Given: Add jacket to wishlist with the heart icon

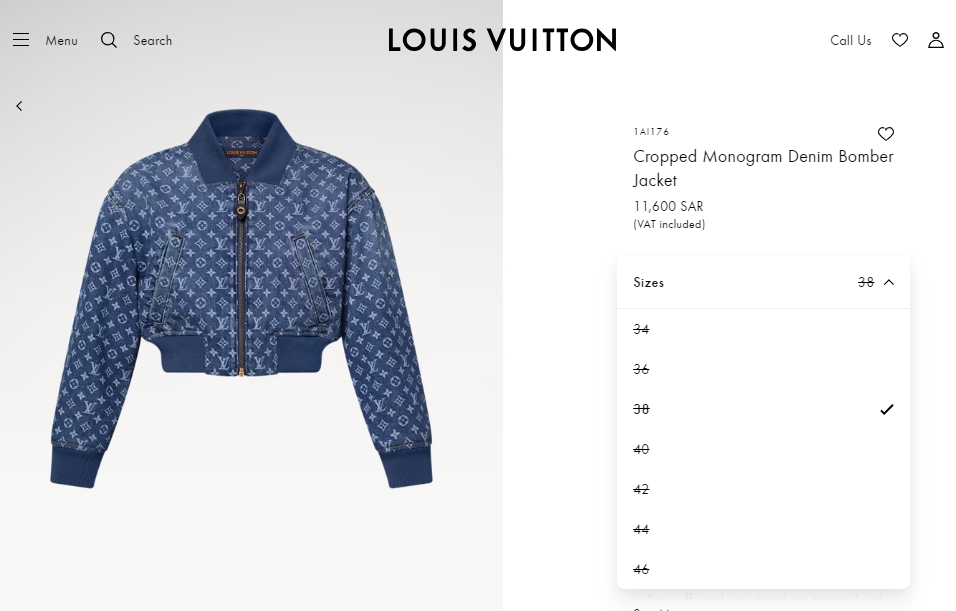Looking at the screenshot, I should tap(885, 134).
